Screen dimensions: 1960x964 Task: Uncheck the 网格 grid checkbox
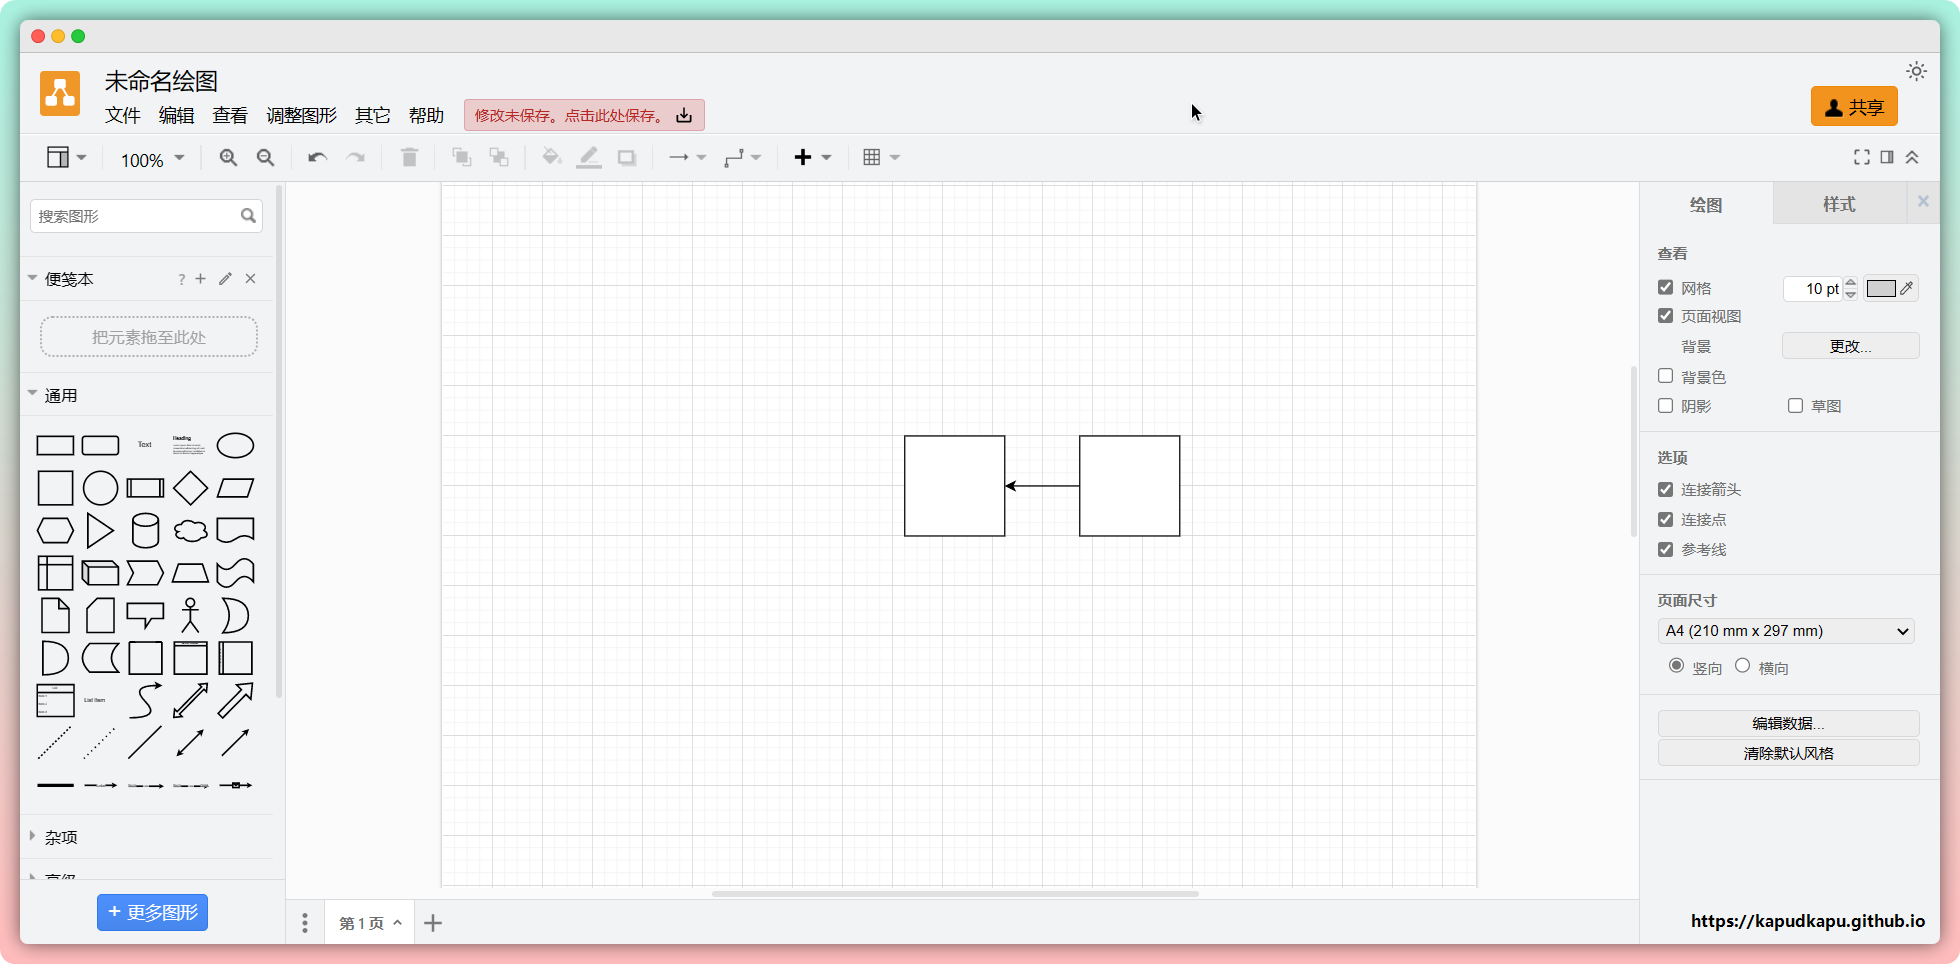click(1665, 287)
